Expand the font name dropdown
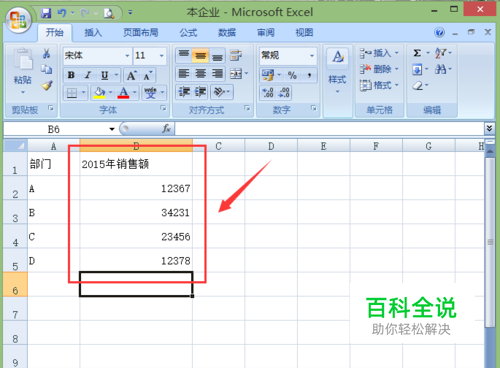 [x=127, y=55]
